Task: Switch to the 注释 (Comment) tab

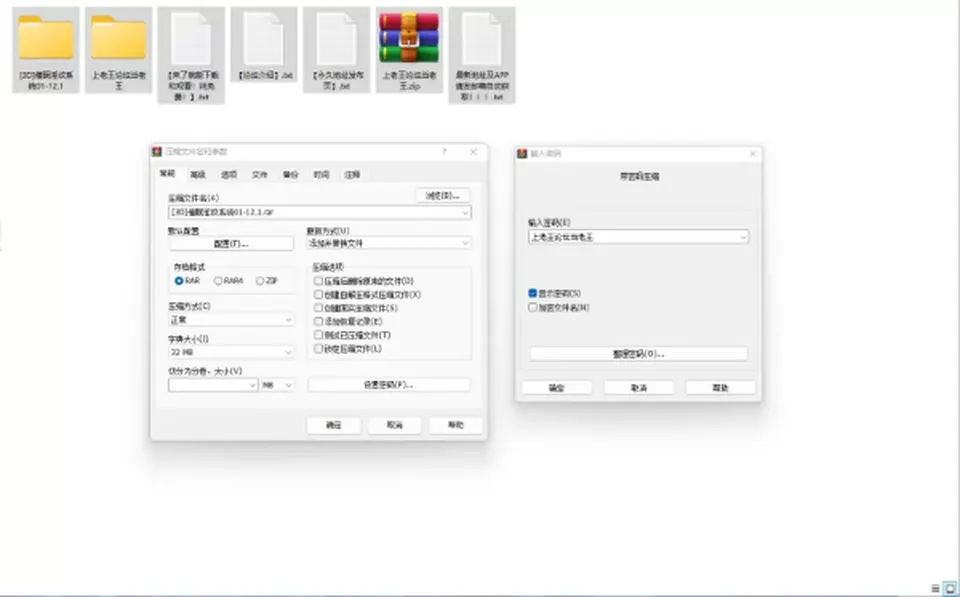Action: 352,175
